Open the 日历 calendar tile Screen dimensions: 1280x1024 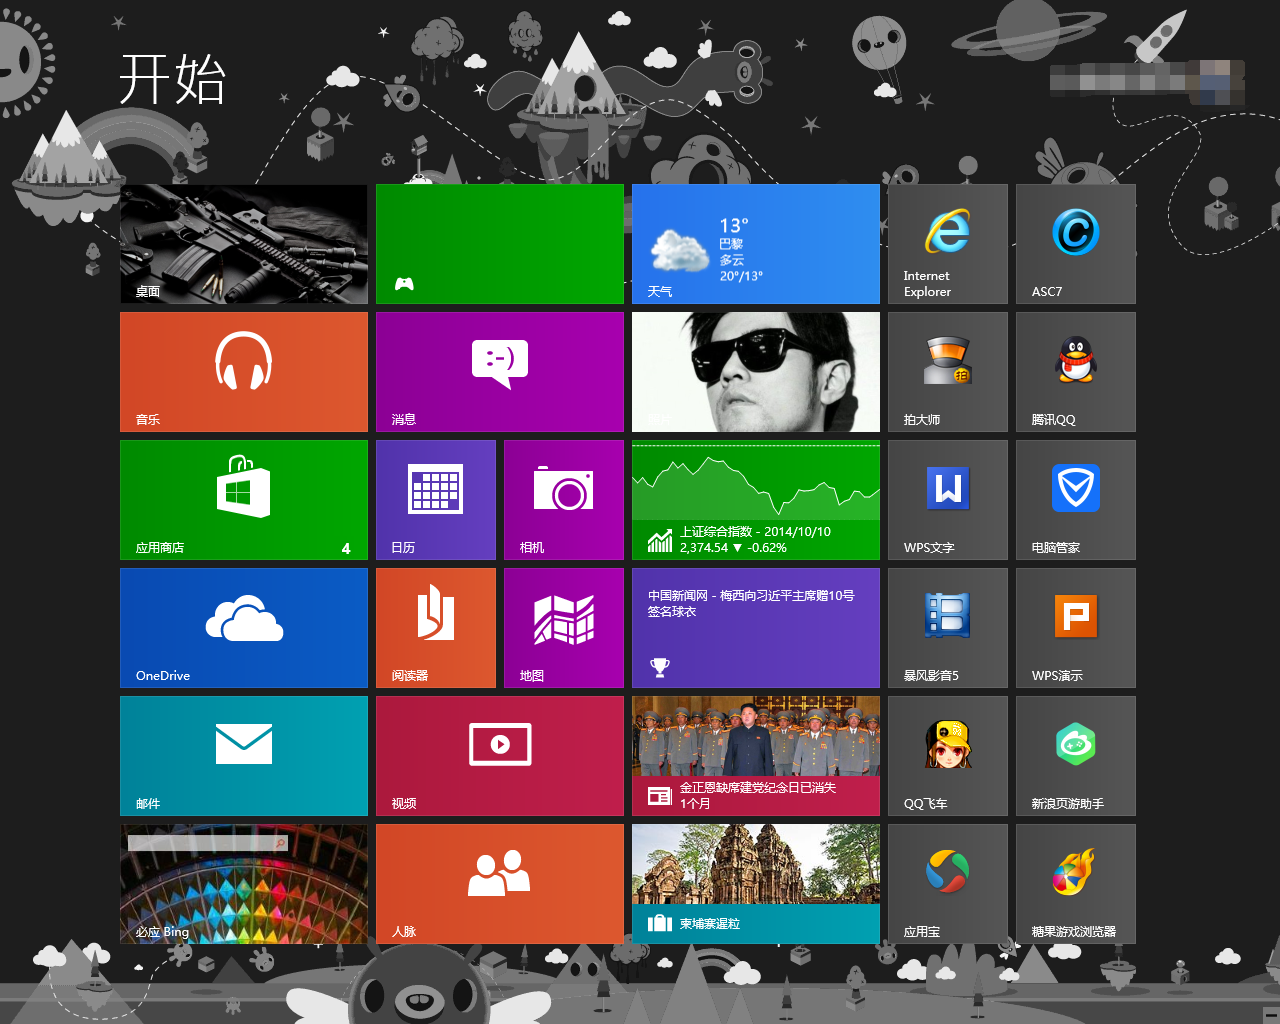436,500
